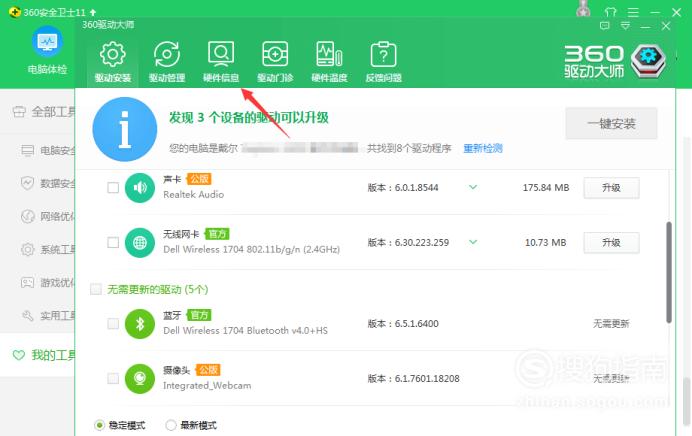Click the 版本：6.1.7601.18208 text
Image resolution: width=692 pixels, height=436 pixels.
click(x=414, y=378)
